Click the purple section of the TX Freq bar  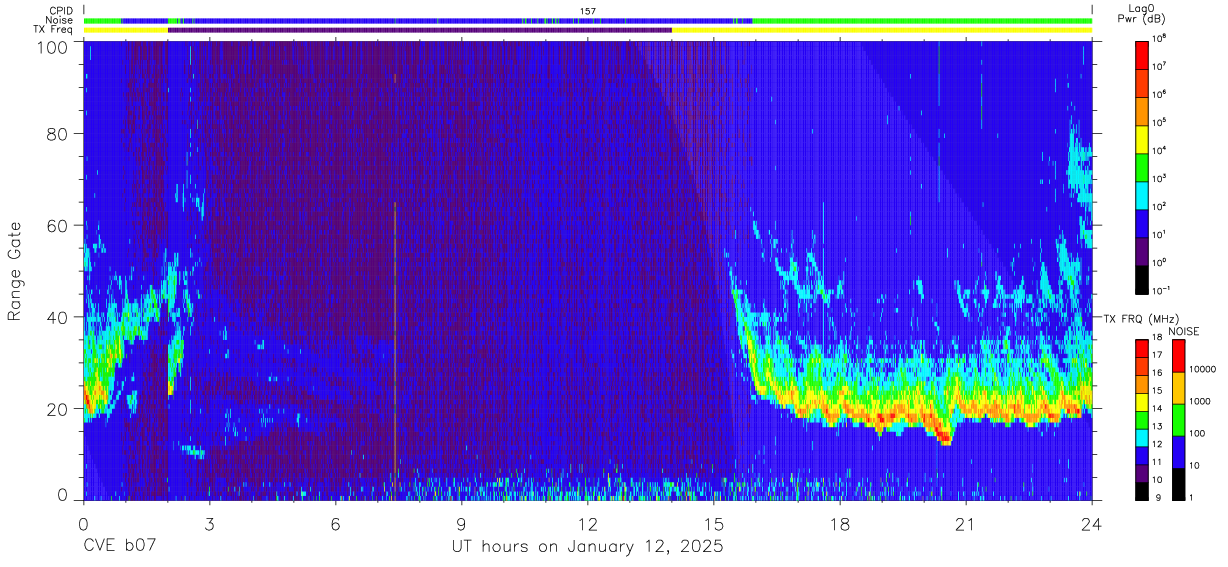coord(420,30)
